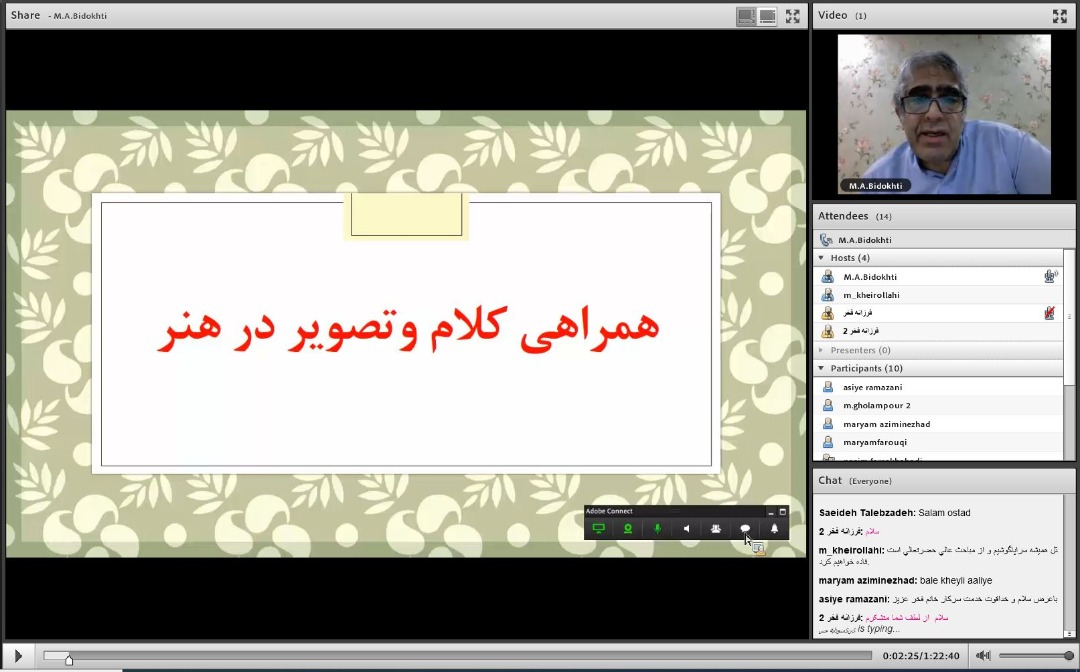Expand the Presenters (0) group

point(822,350)
